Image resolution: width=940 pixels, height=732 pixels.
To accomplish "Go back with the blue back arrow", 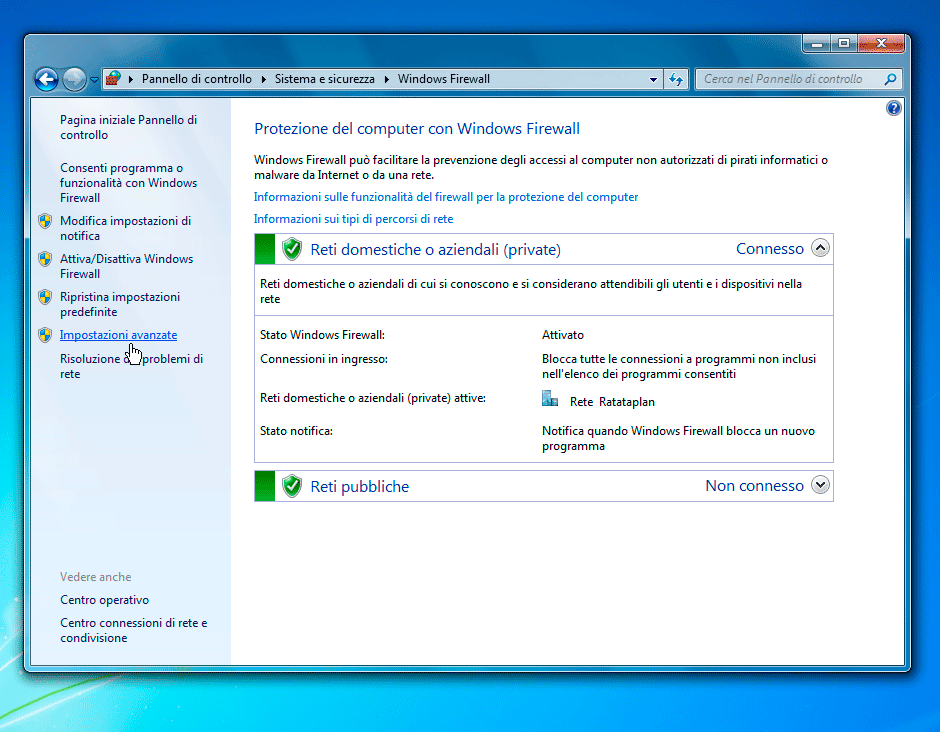I will [x=46, y=79].
